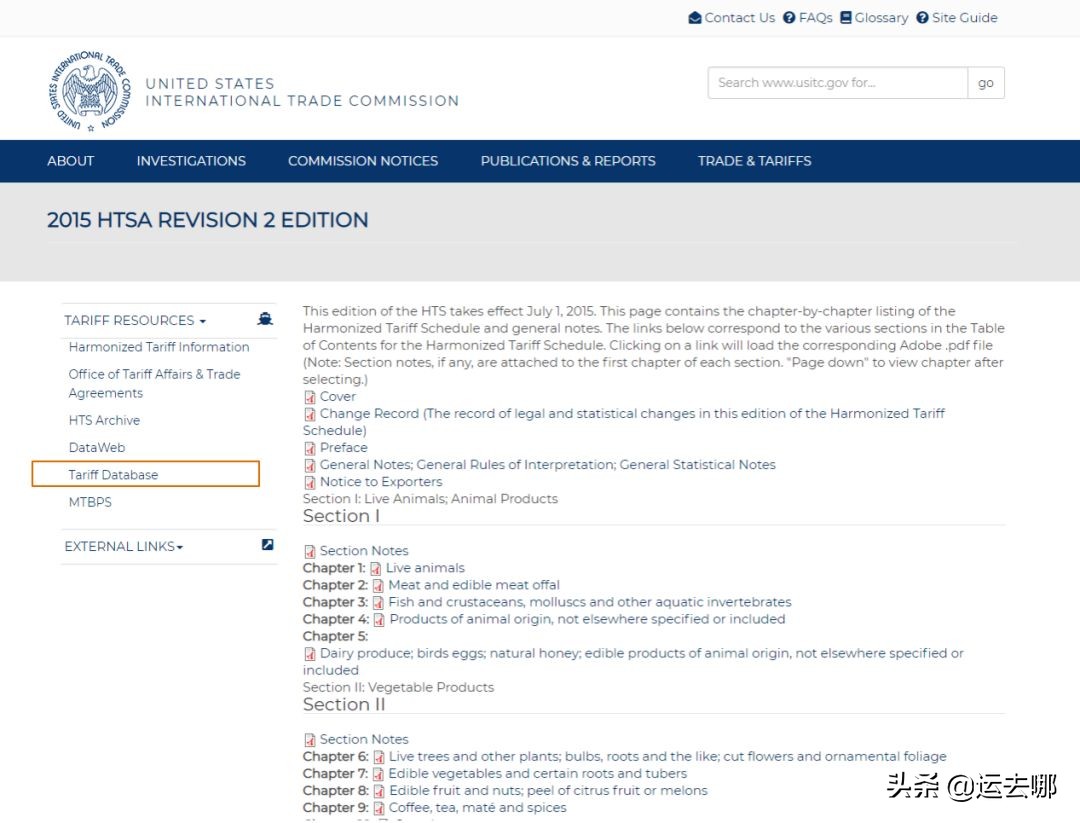Open Edible fruit and nuts chapter link
1080x823 pixels.
coord(548,791)
